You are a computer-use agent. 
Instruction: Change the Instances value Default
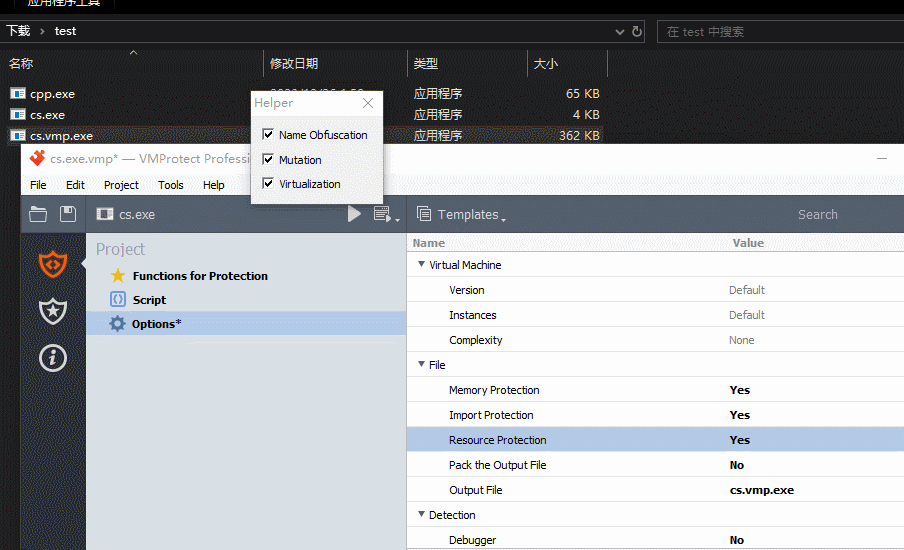(747, 315)
